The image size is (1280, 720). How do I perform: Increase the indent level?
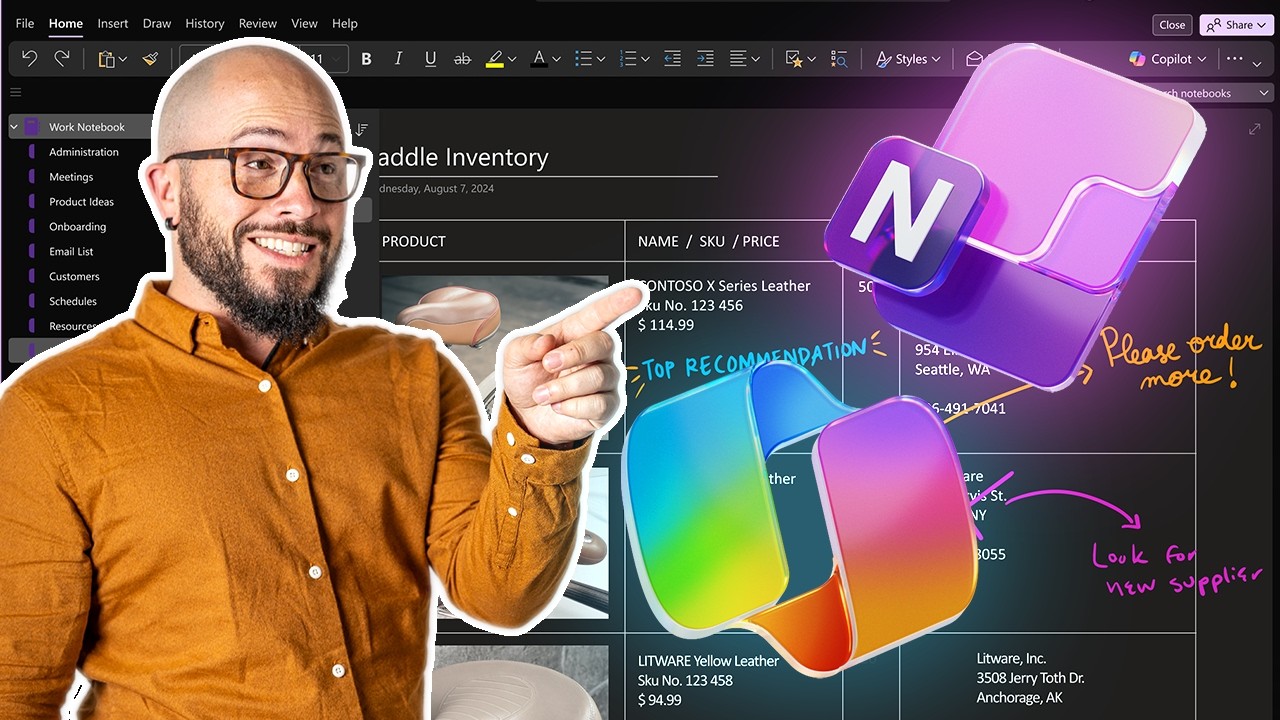coord(705,59)
